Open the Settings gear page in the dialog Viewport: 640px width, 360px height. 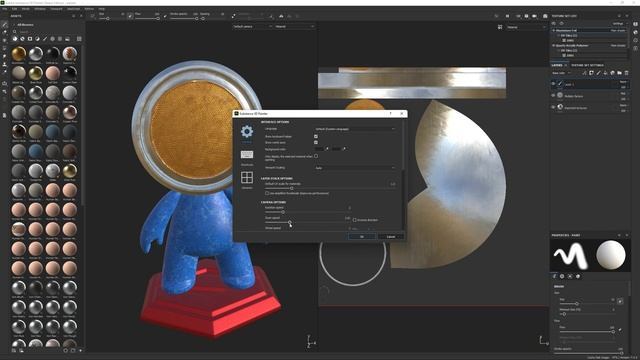(x=247, y=132)
